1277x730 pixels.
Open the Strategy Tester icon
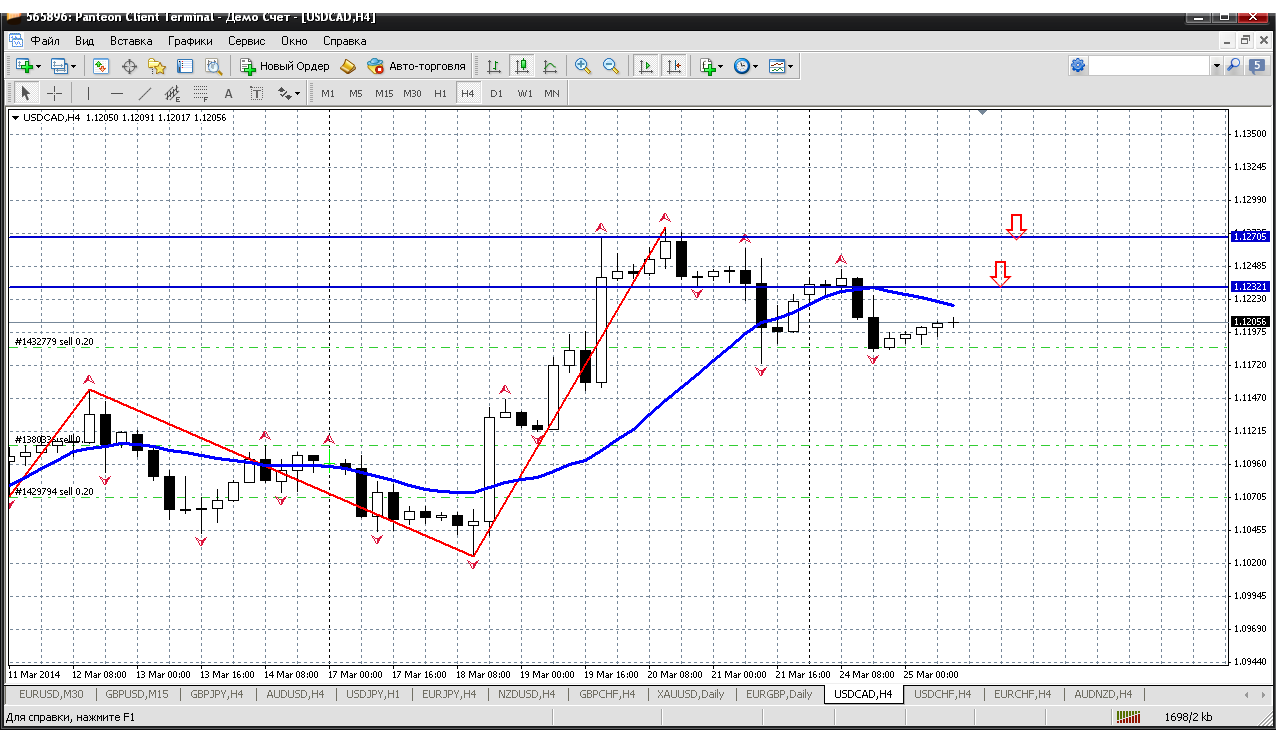pos(213,66)
